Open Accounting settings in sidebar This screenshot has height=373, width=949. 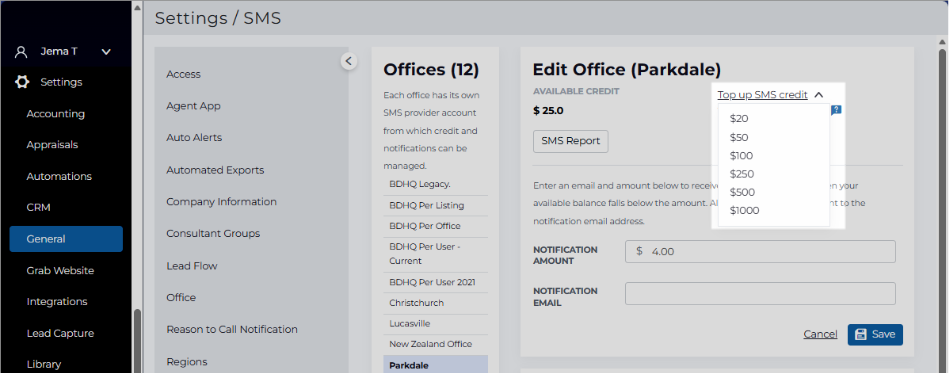[56, 114]
